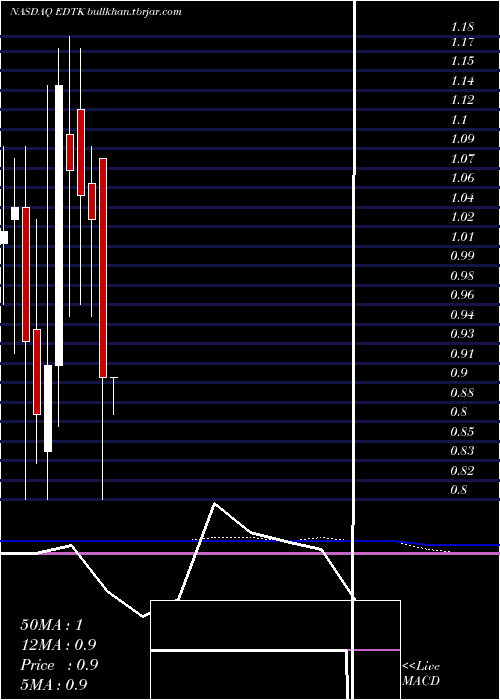Click the 0.82 price level label
The width and height of the screenshot is (500, 700).
pos(462,471)
